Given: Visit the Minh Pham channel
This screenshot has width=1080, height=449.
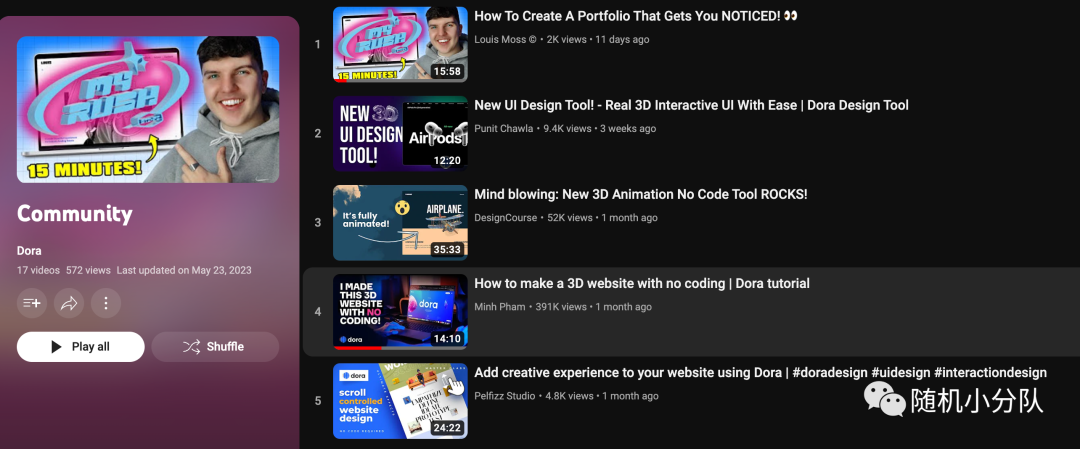Looking at the screenshot, I should [500, 306].
